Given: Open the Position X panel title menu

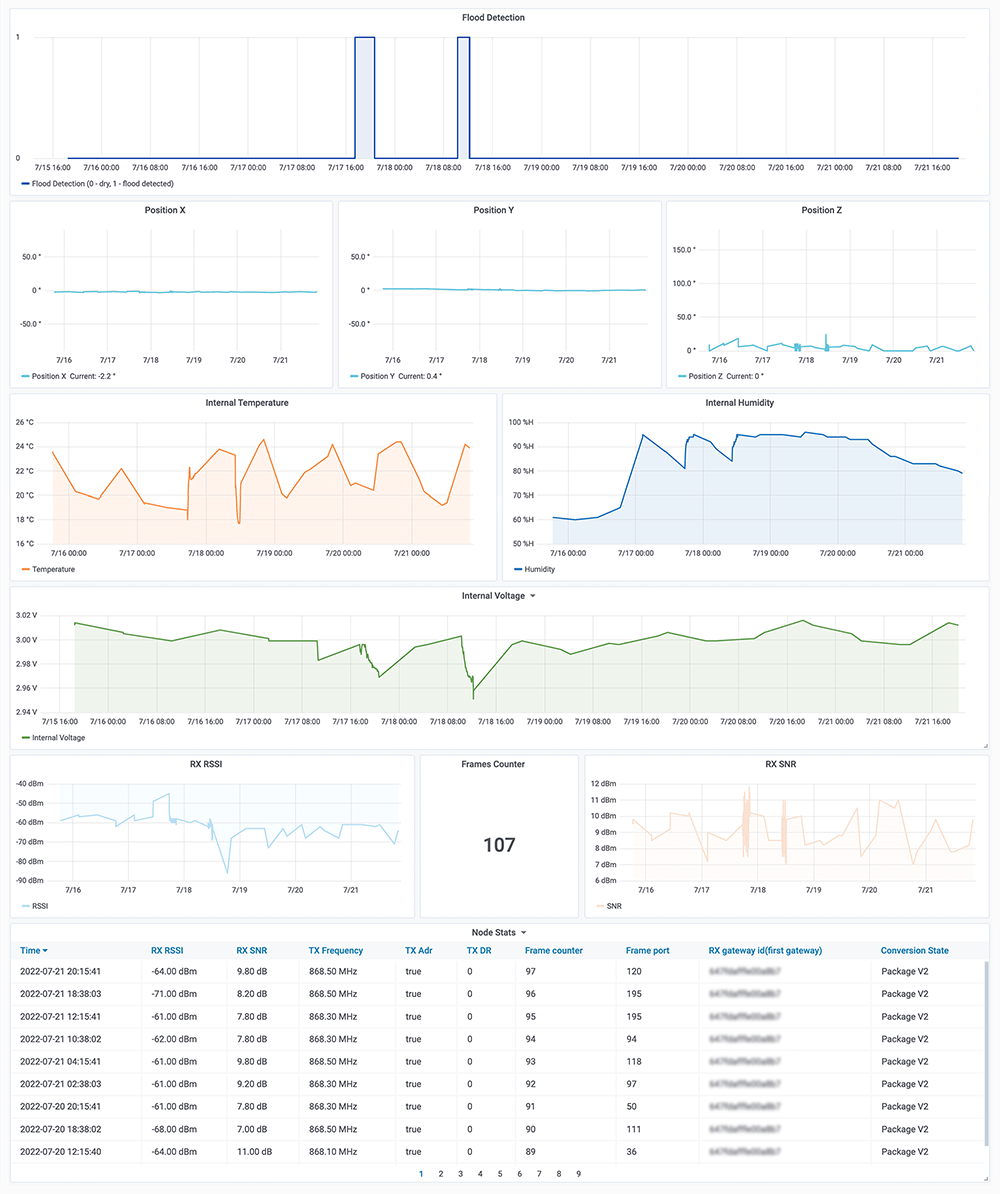Looking at the screenshot, I should pyautogui.click(x=165, y=210).
